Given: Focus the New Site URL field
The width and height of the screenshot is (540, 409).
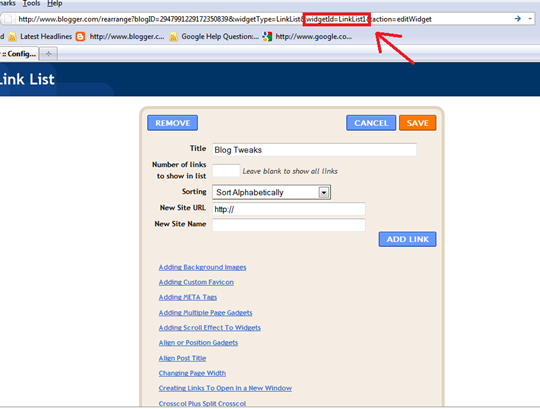Looking at the screenshot, I should (x=289, y=209).
